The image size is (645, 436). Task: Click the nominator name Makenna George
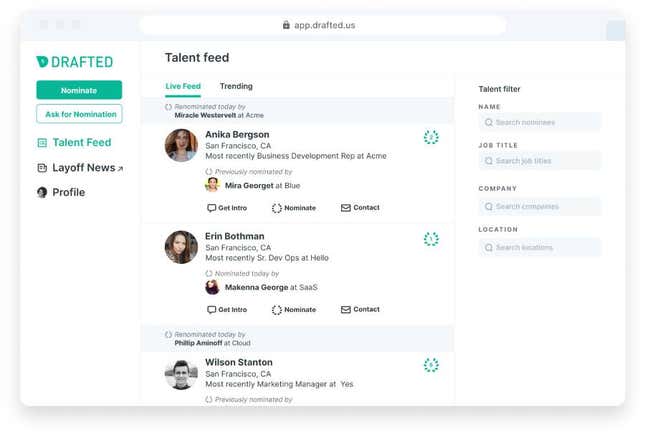coord(256,288)
